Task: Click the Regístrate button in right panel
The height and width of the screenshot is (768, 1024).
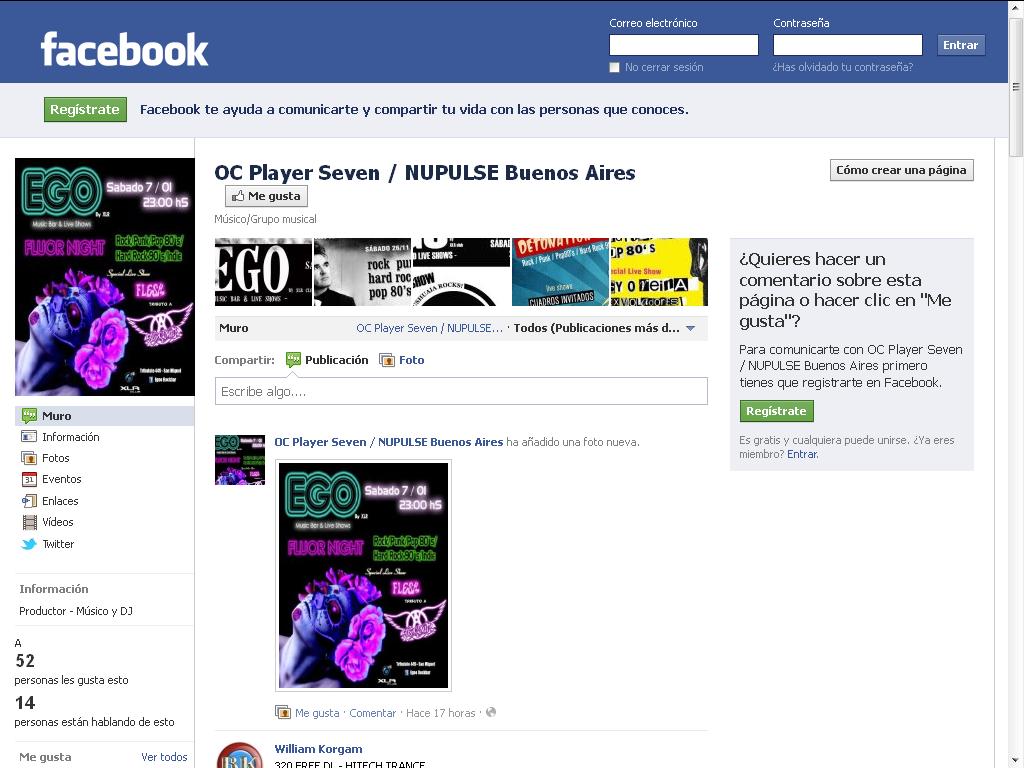Action: click(776, 411)
